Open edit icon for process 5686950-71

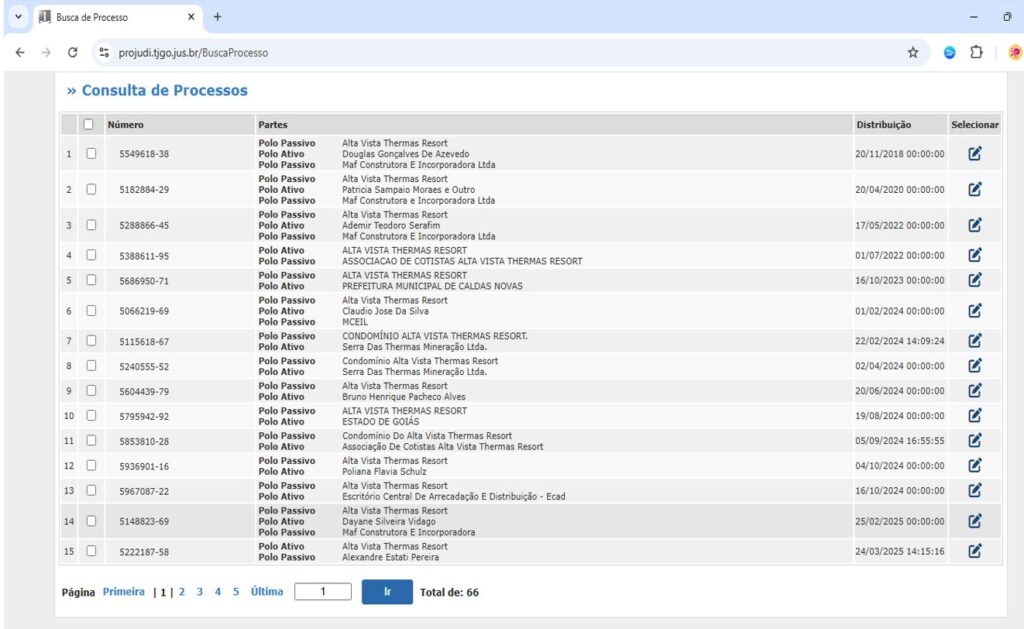point(975,280)
